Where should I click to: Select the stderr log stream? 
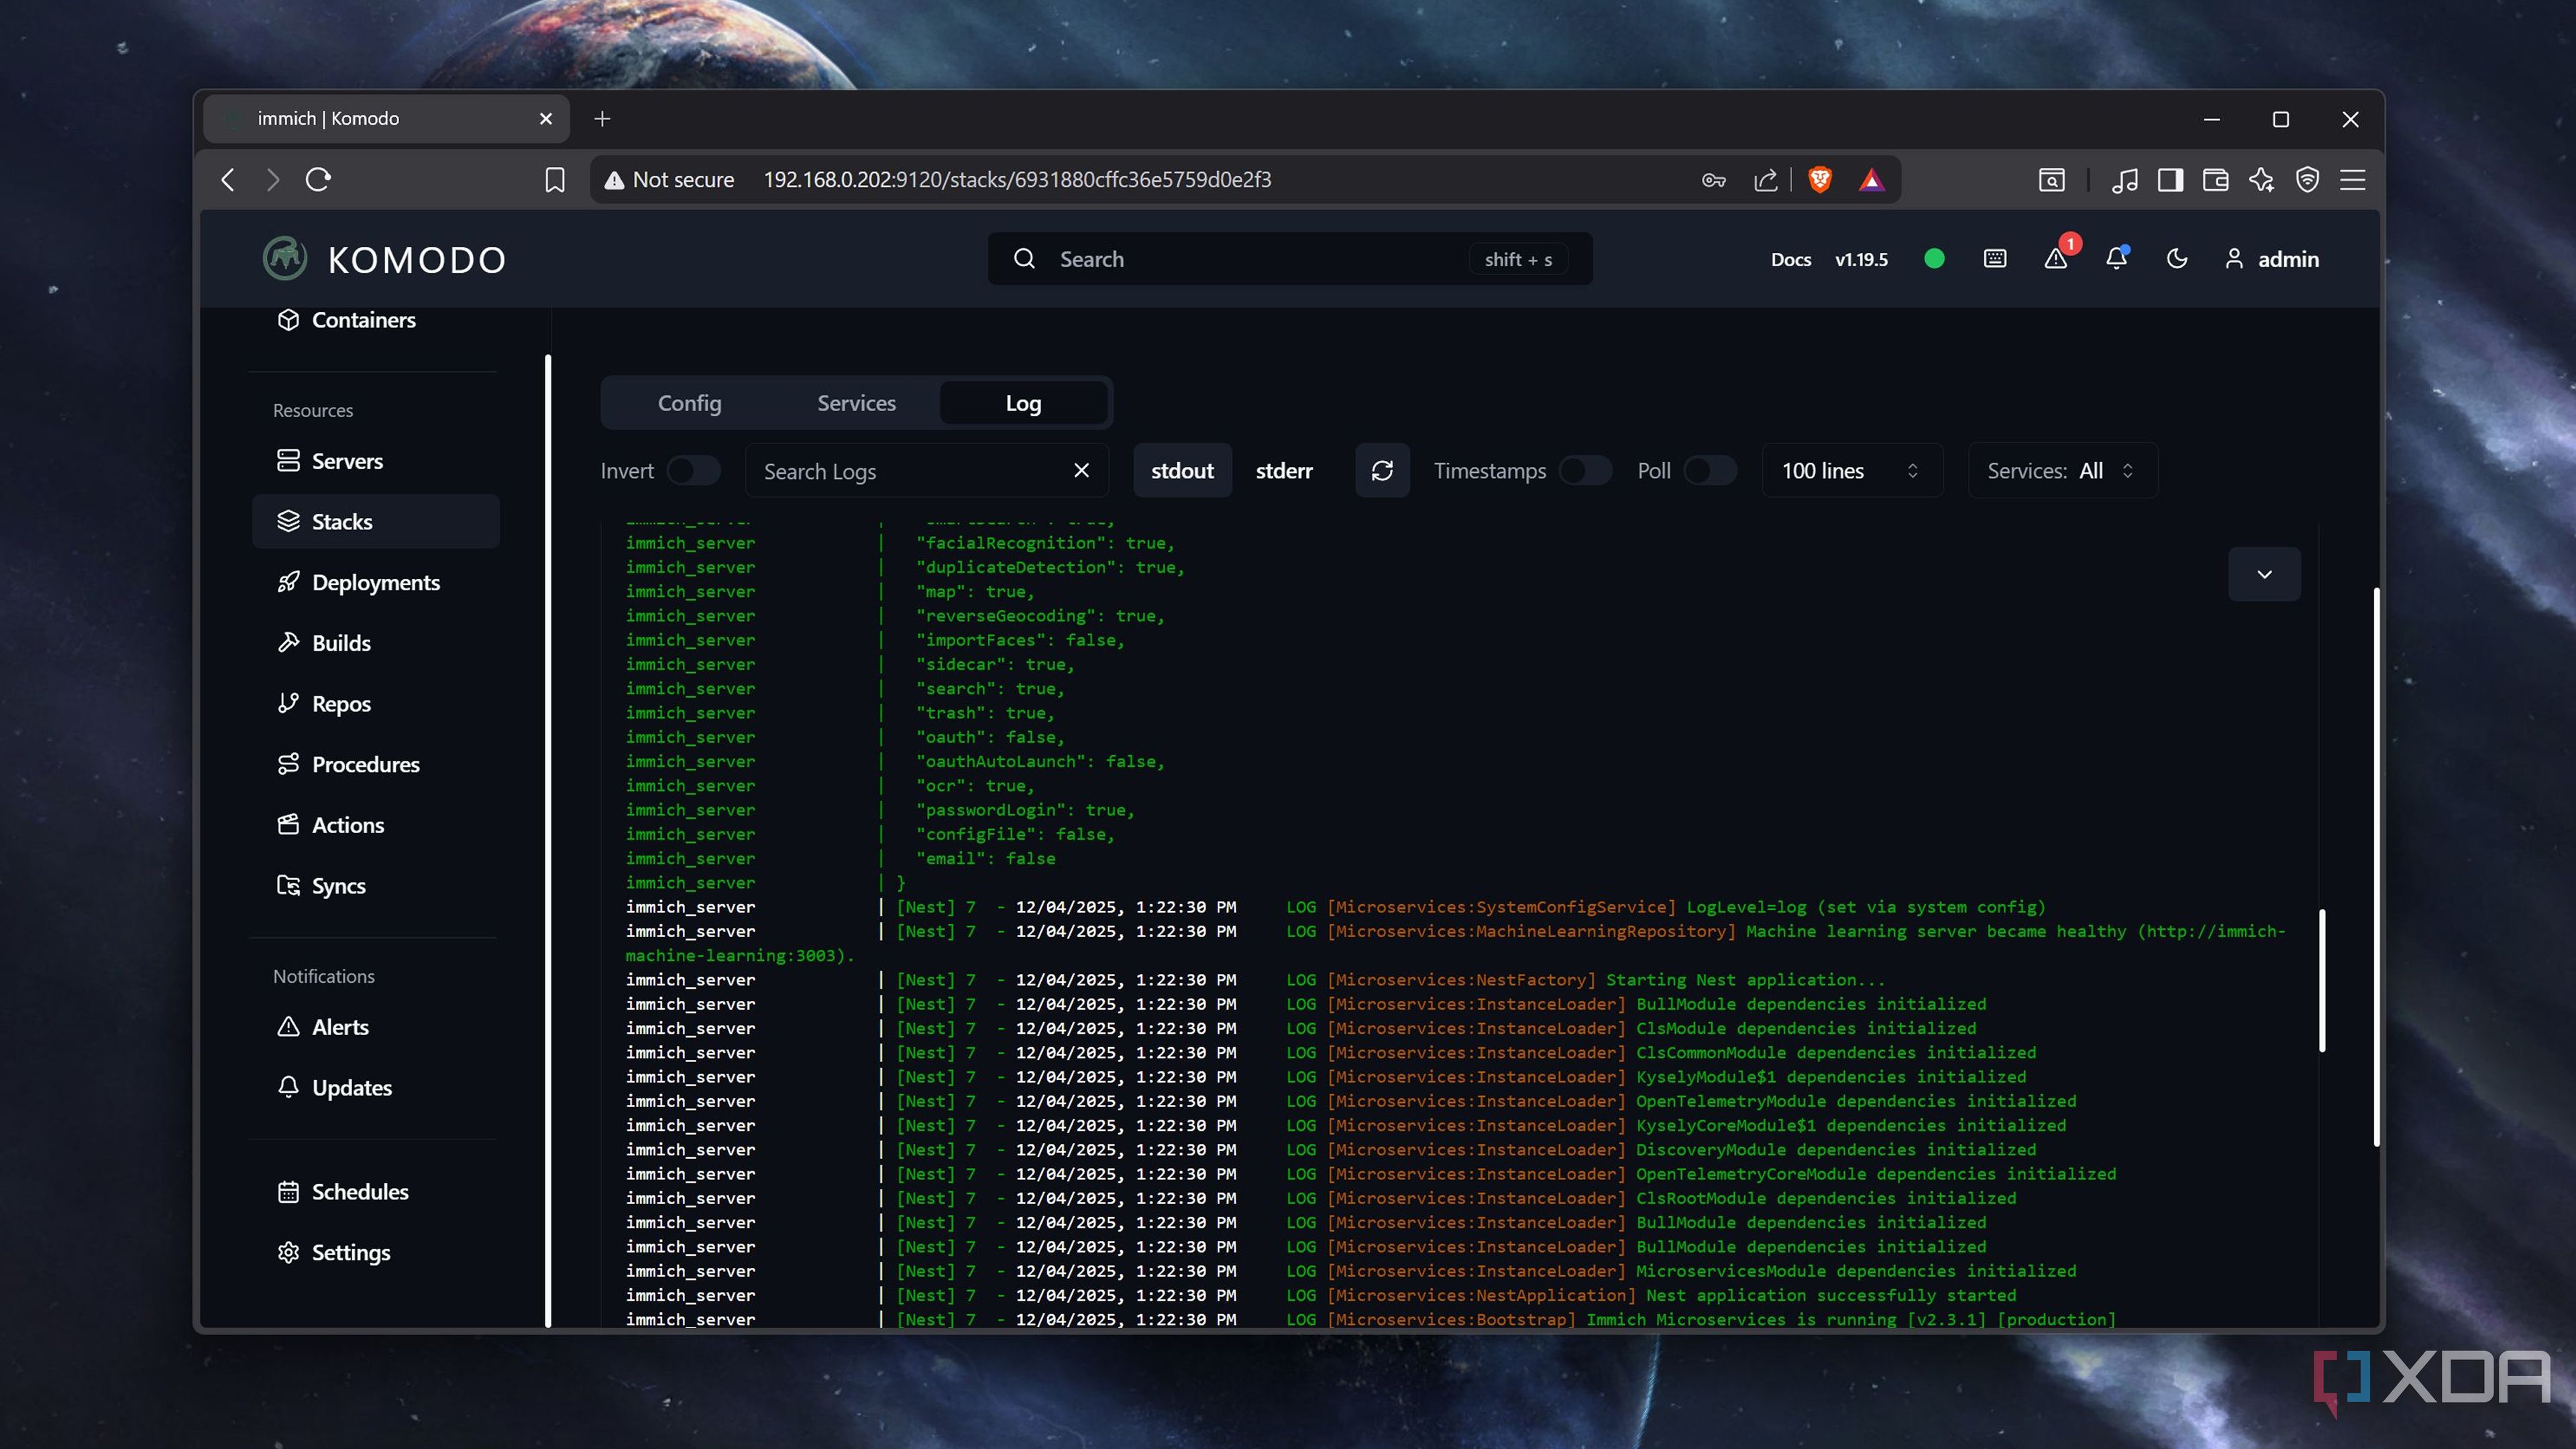click(1284, 471)
